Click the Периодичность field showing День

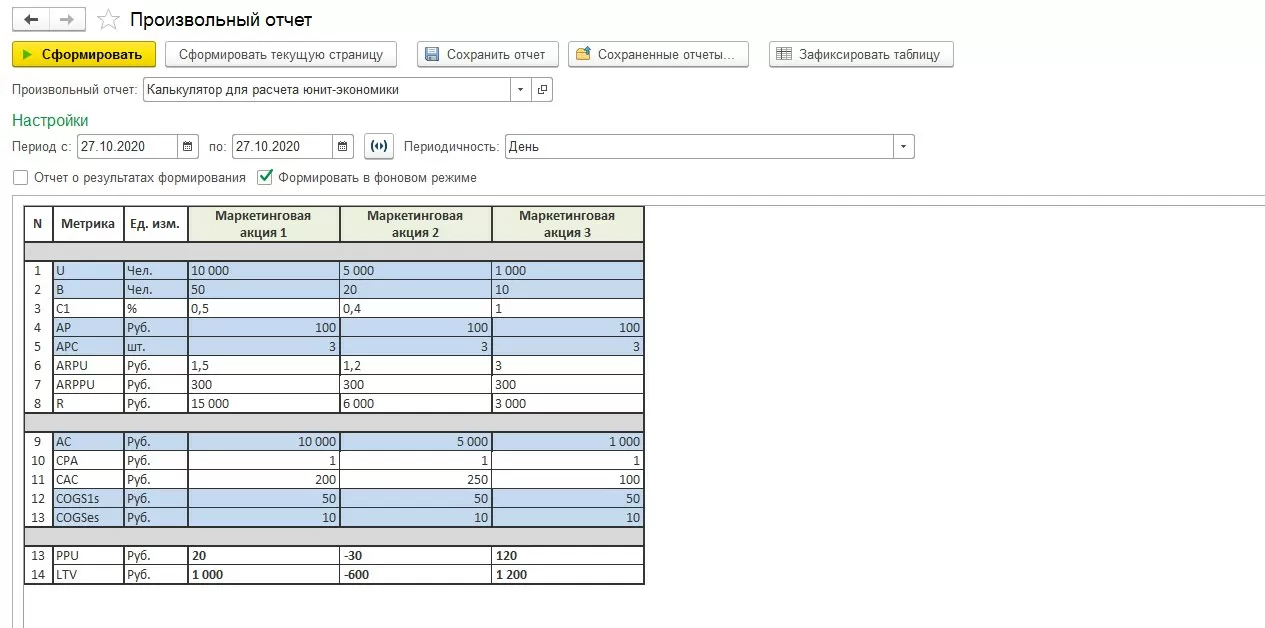click(699, 146)
